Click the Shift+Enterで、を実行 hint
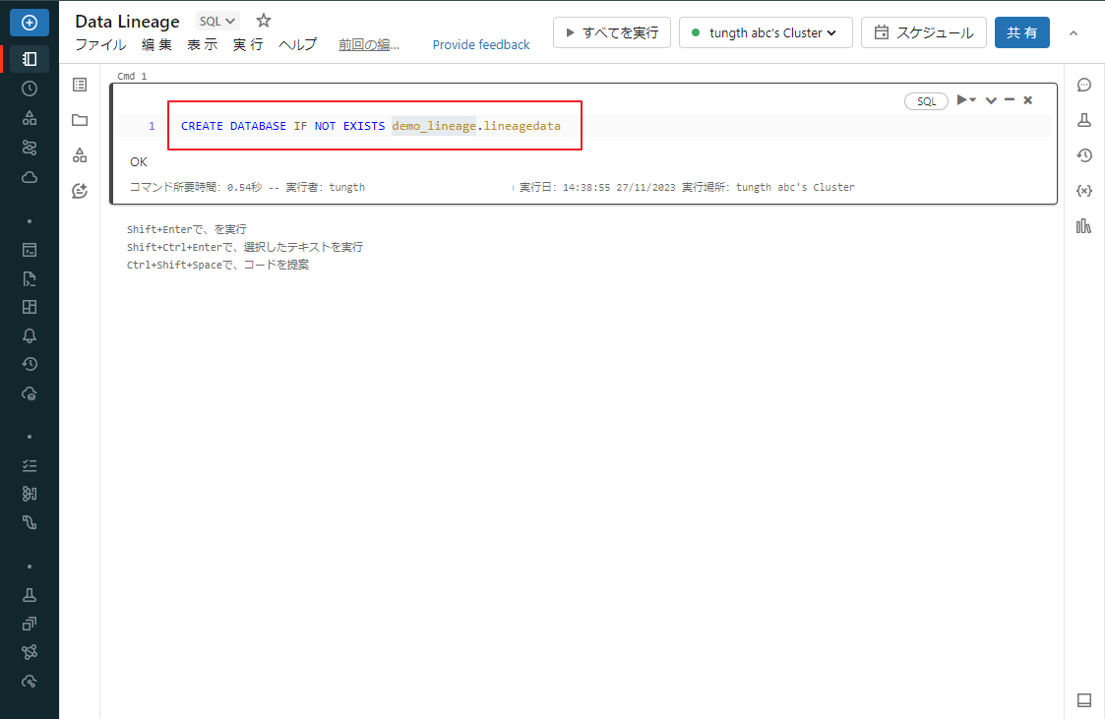1105x719 pixels. coord(187,229)
